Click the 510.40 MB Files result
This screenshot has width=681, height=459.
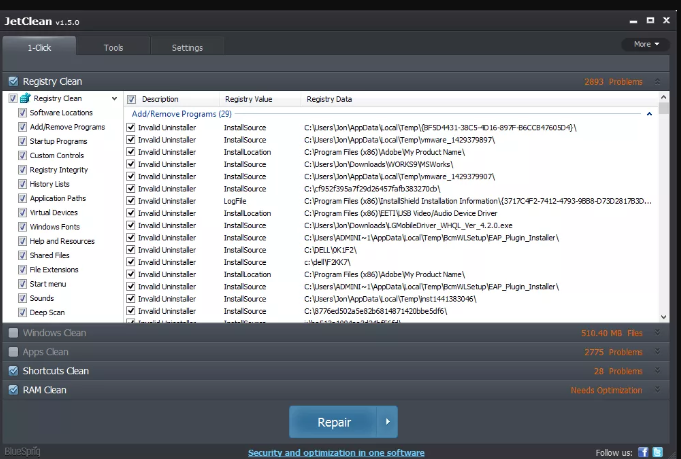[x=612, y=333]
